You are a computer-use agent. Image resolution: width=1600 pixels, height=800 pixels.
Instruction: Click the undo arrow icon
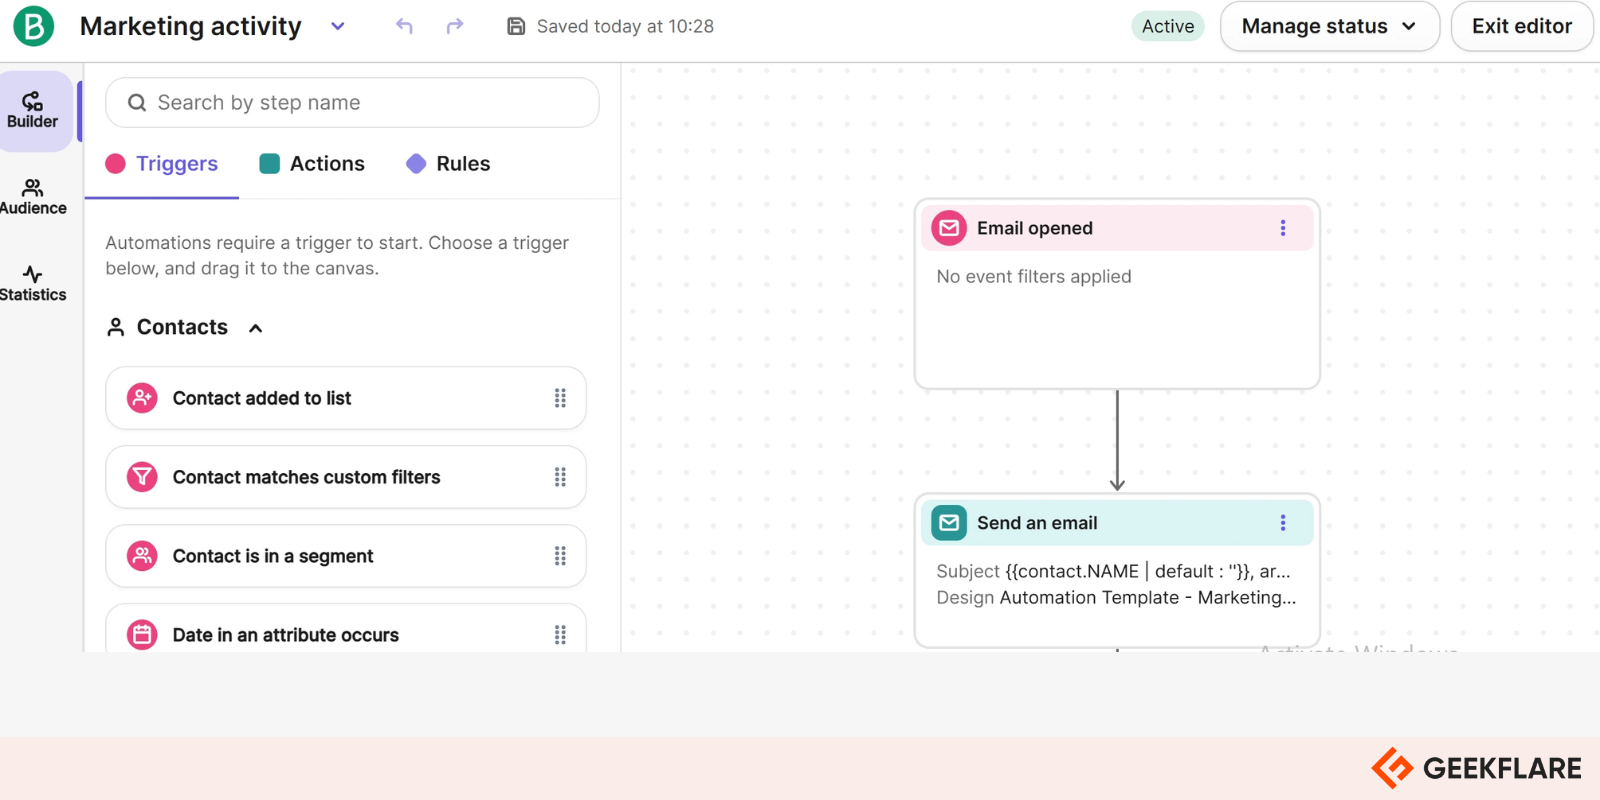404,26
